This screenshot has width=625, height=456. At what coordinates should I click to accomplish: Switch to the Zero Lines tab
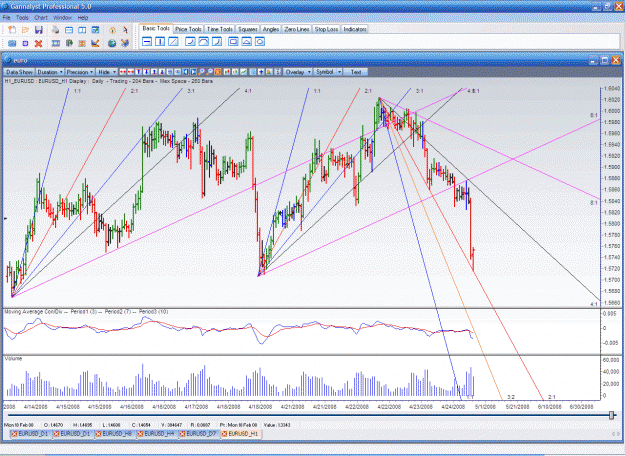[x=297, y=29]
